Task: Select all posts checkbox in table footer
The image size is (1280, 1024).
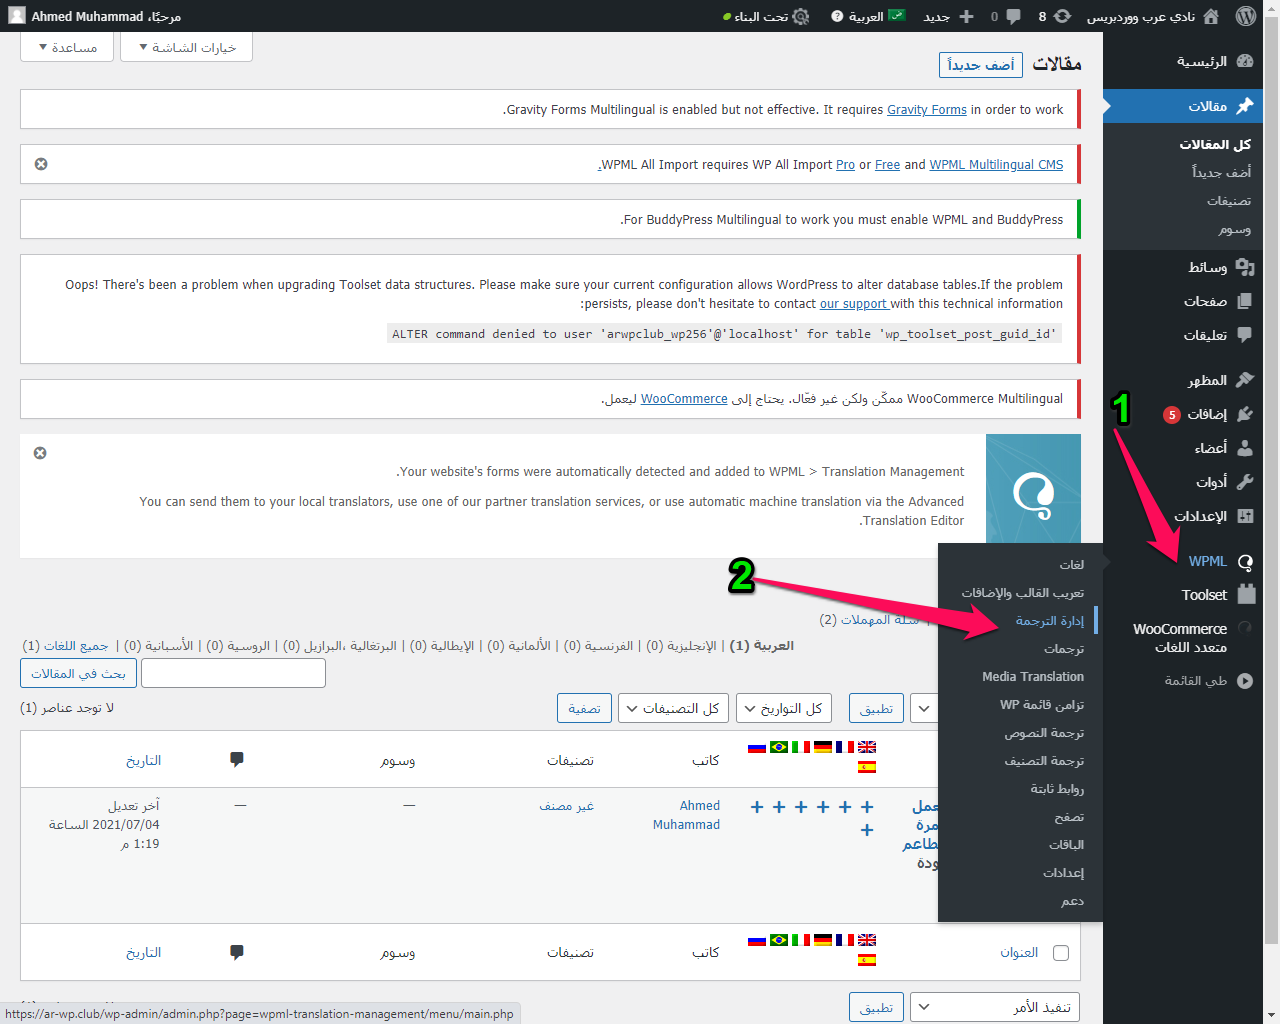Action: click(x=1061, y=953)
